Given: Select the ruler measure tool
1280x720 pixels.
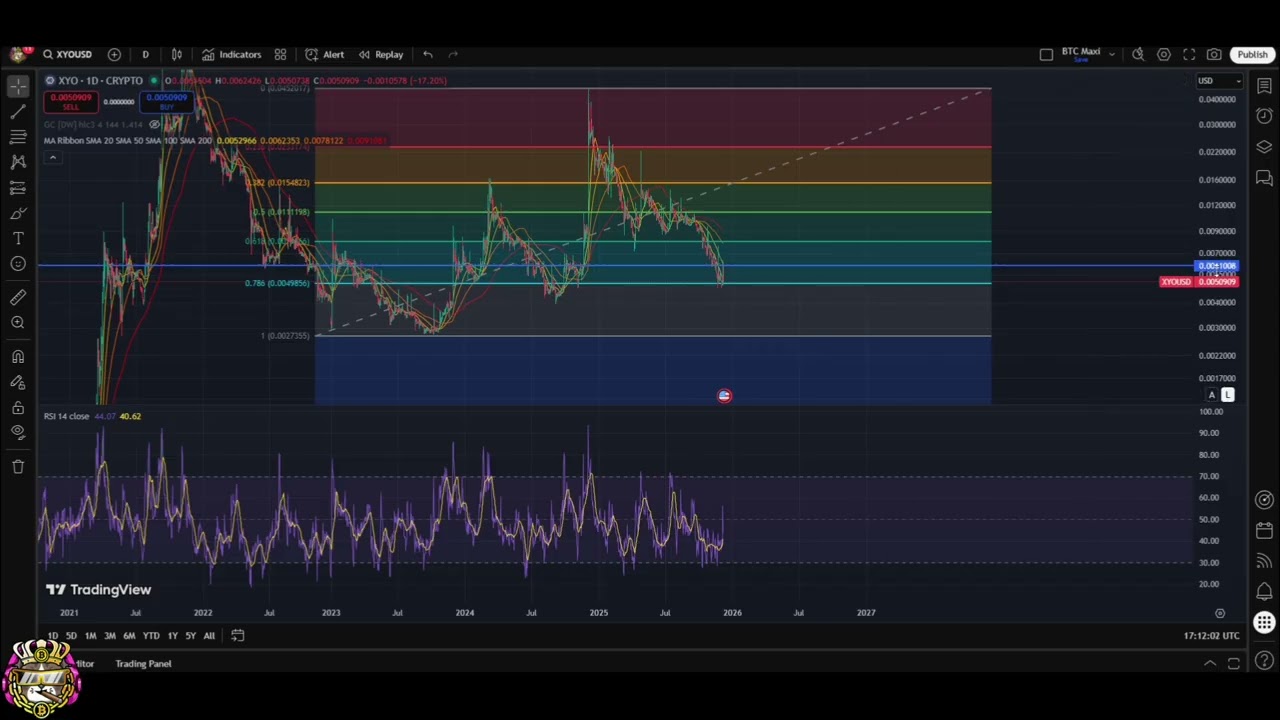Looking at the screenshot, I should [x=18, y=297].
